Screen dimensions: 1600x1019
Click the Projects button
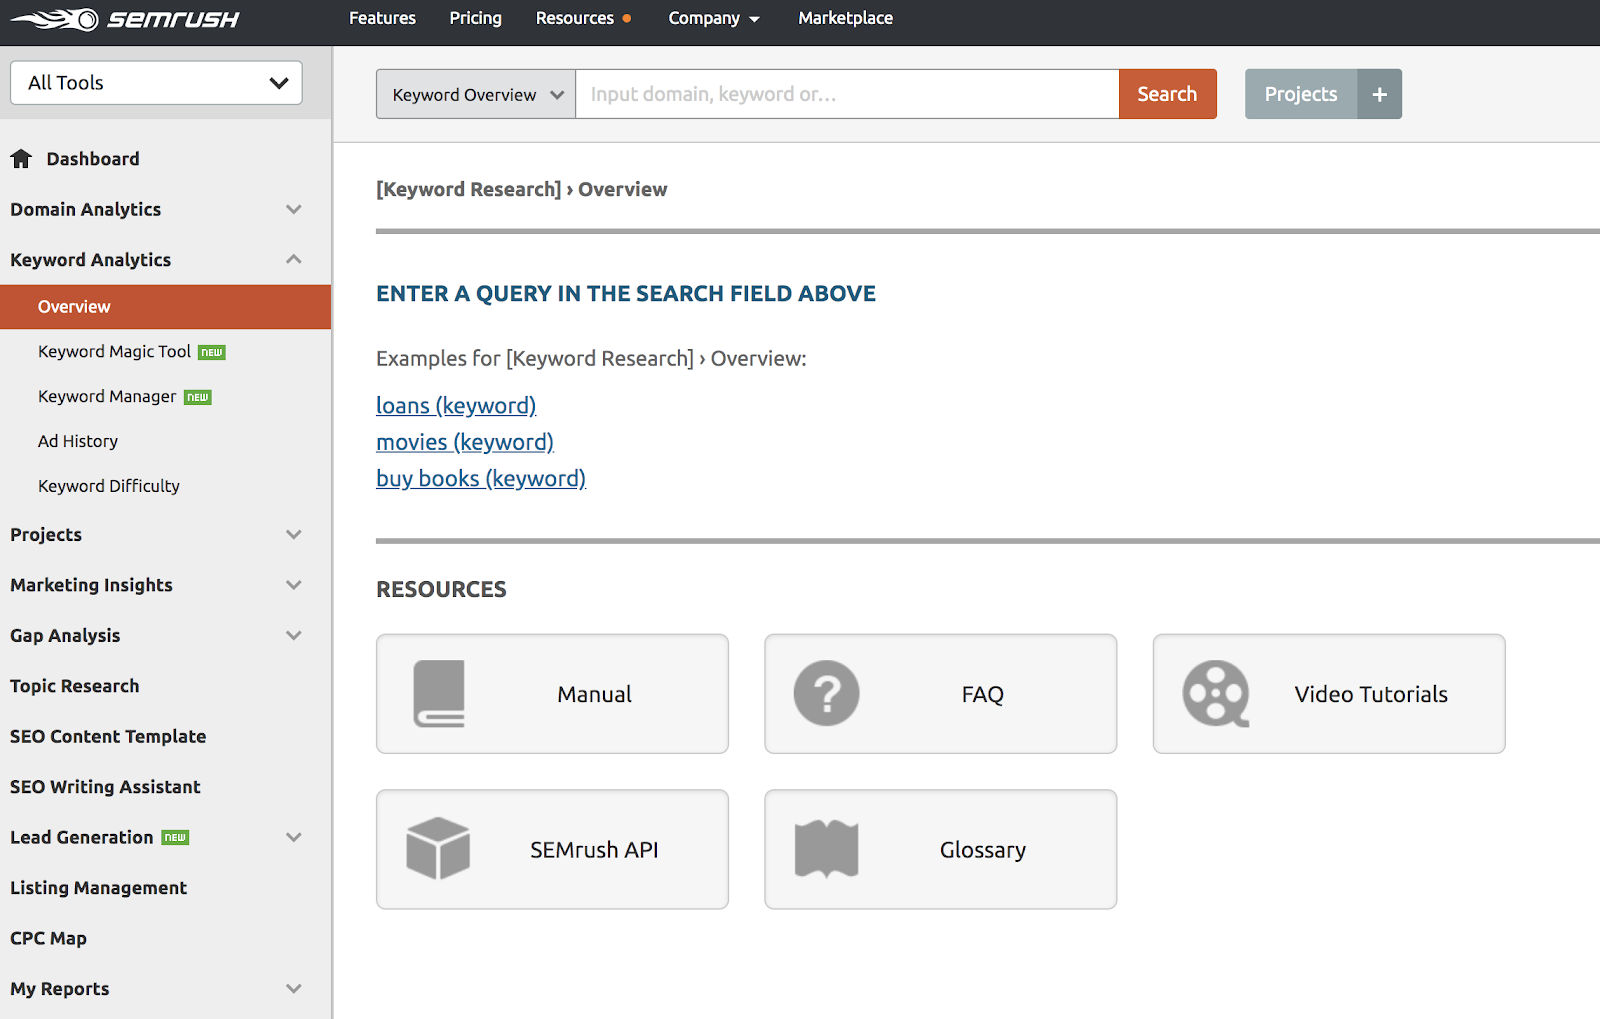pyautogui.click(x=1301, y=94)
